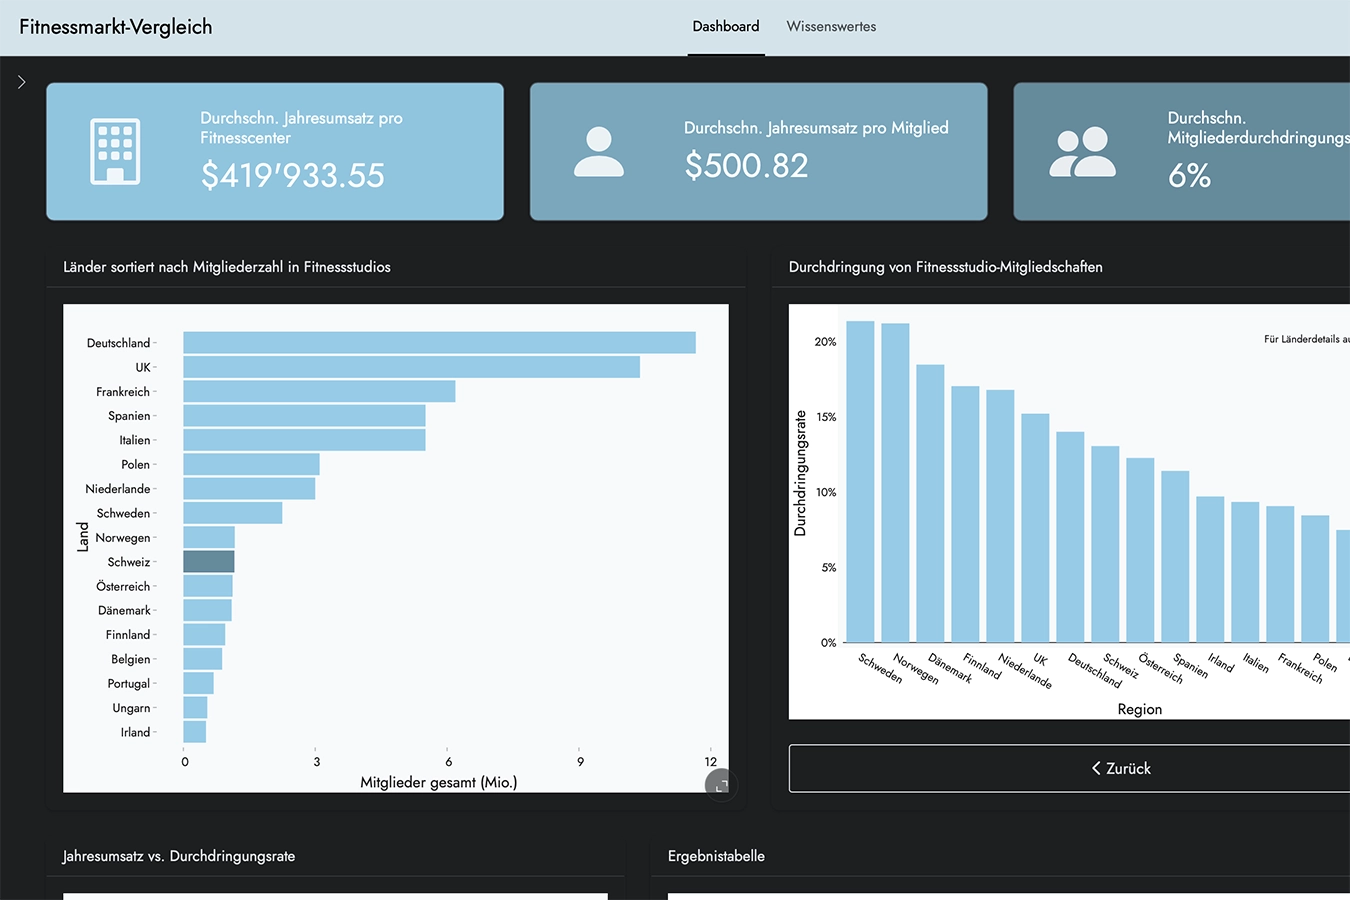Click the Spanien bar in members chart
Viewport: 1350px width, 900px height.
304,416
